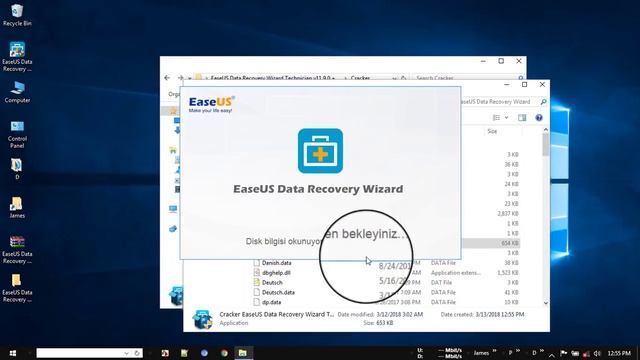This screenshot has width=640, height=360.
Task: Click the refresh icon beside taskbar address box
Action: point(137,353)
